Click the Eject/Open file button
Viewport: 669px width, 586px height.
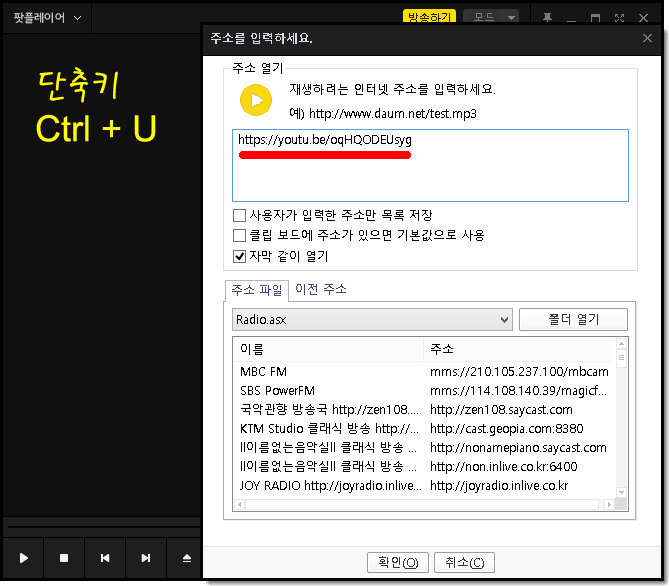point(186,558)
